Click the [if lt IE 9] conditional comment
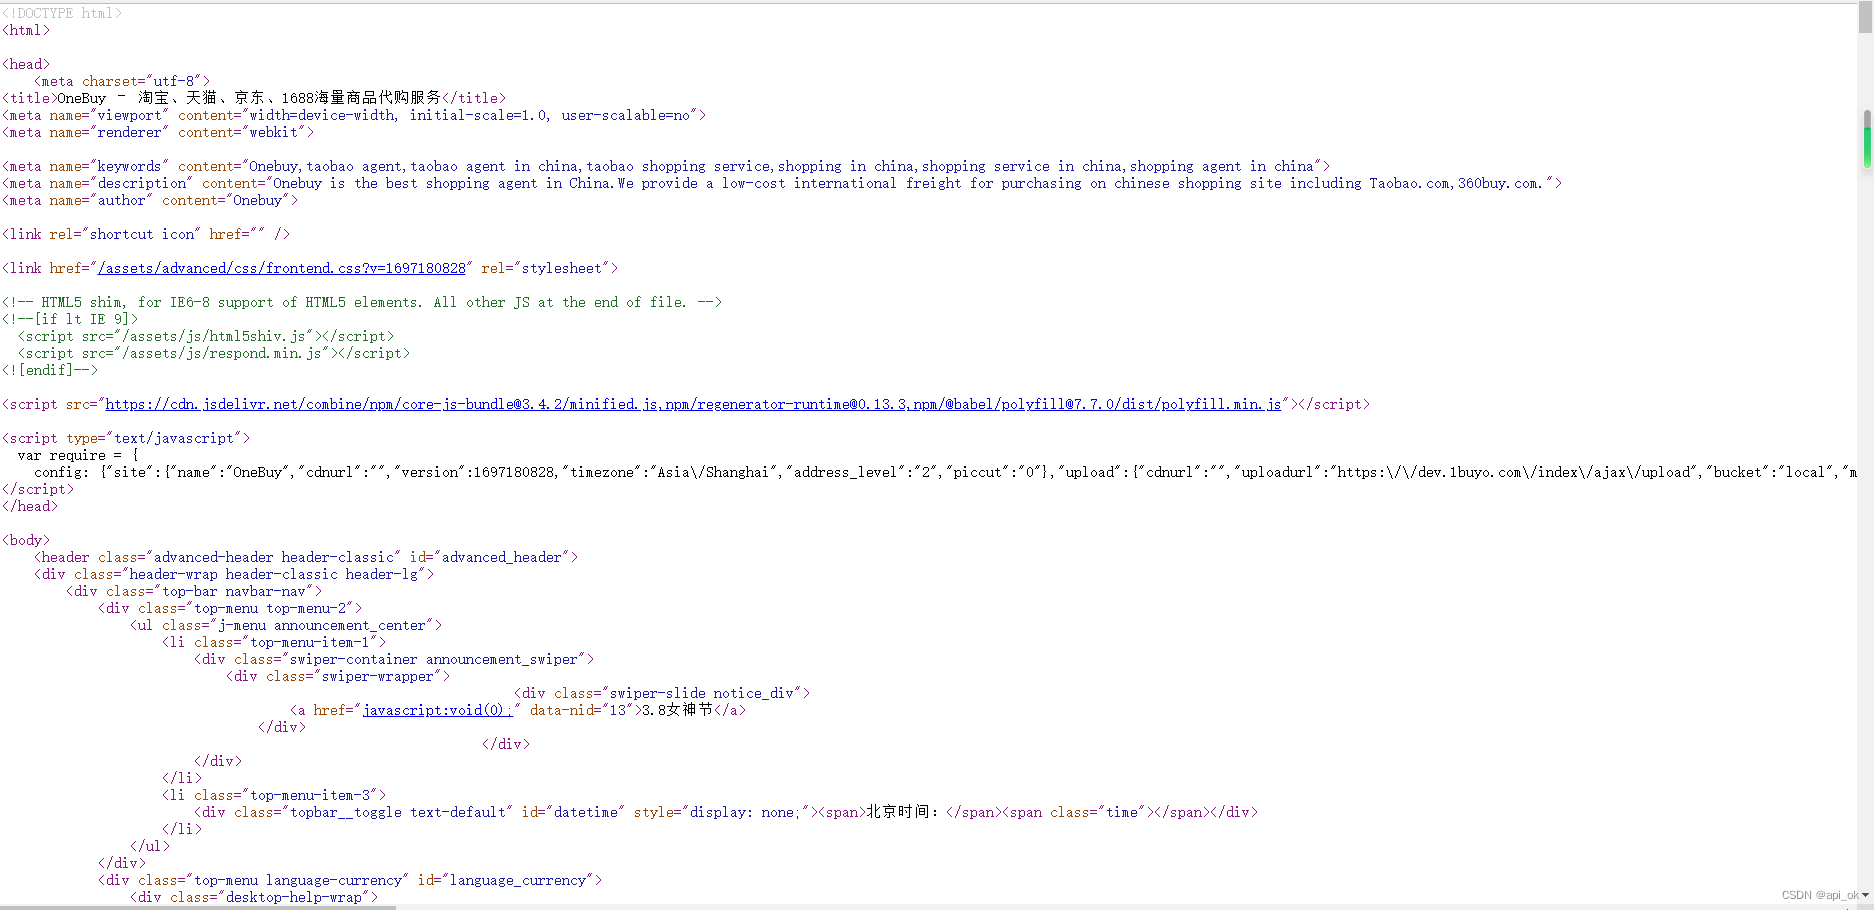Image resolution: width=1874 pixels, height=910 pixels. point(70,319)
